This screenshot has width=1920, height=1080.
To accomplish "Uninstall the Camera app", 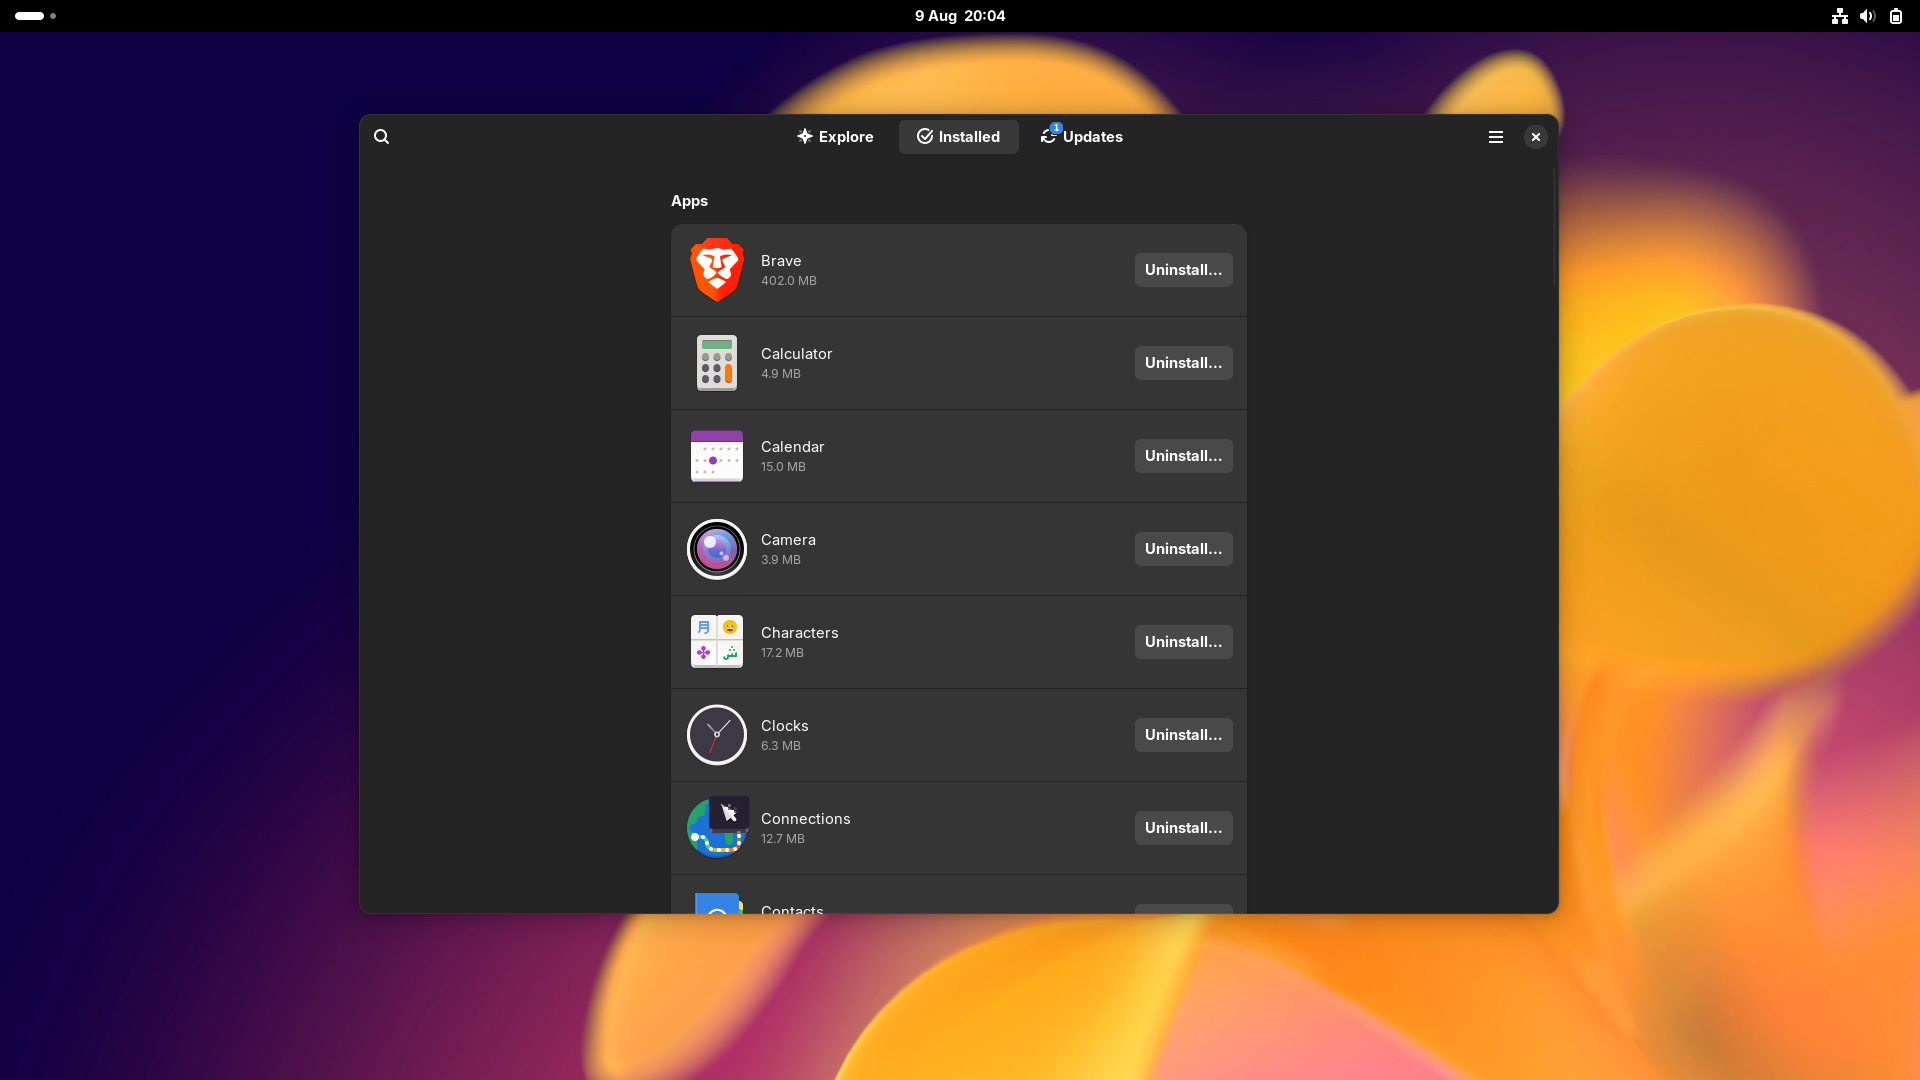I will point(1183,549).
